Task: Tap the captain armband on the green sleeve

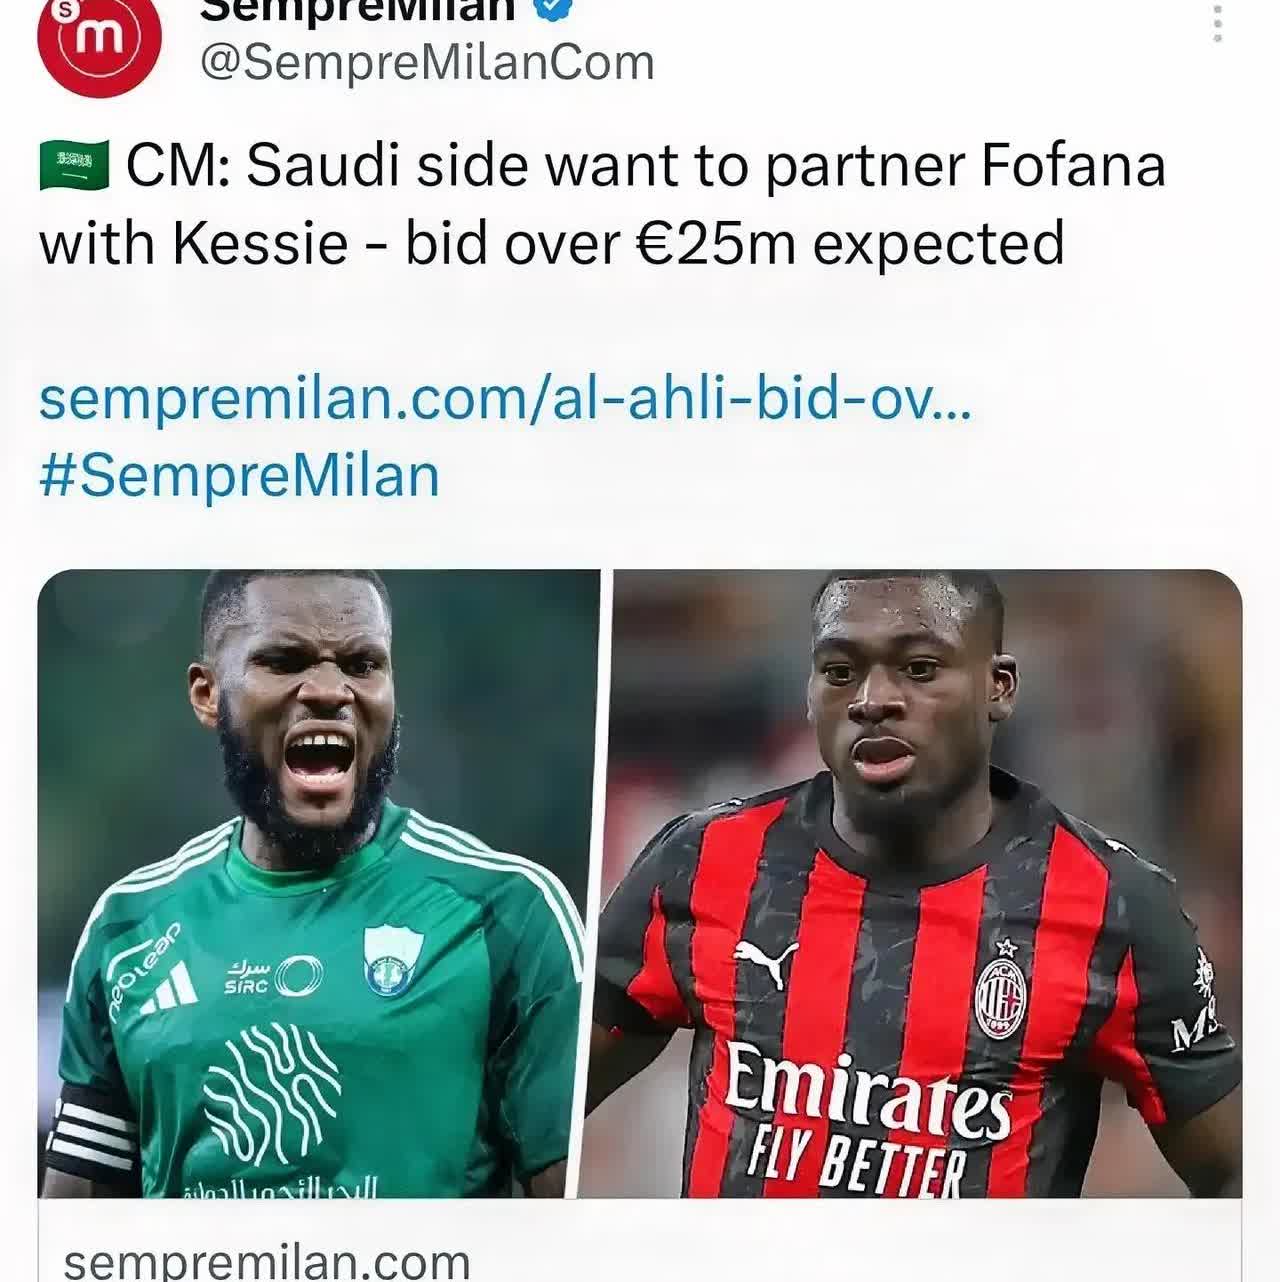Action: [91, 1134]
